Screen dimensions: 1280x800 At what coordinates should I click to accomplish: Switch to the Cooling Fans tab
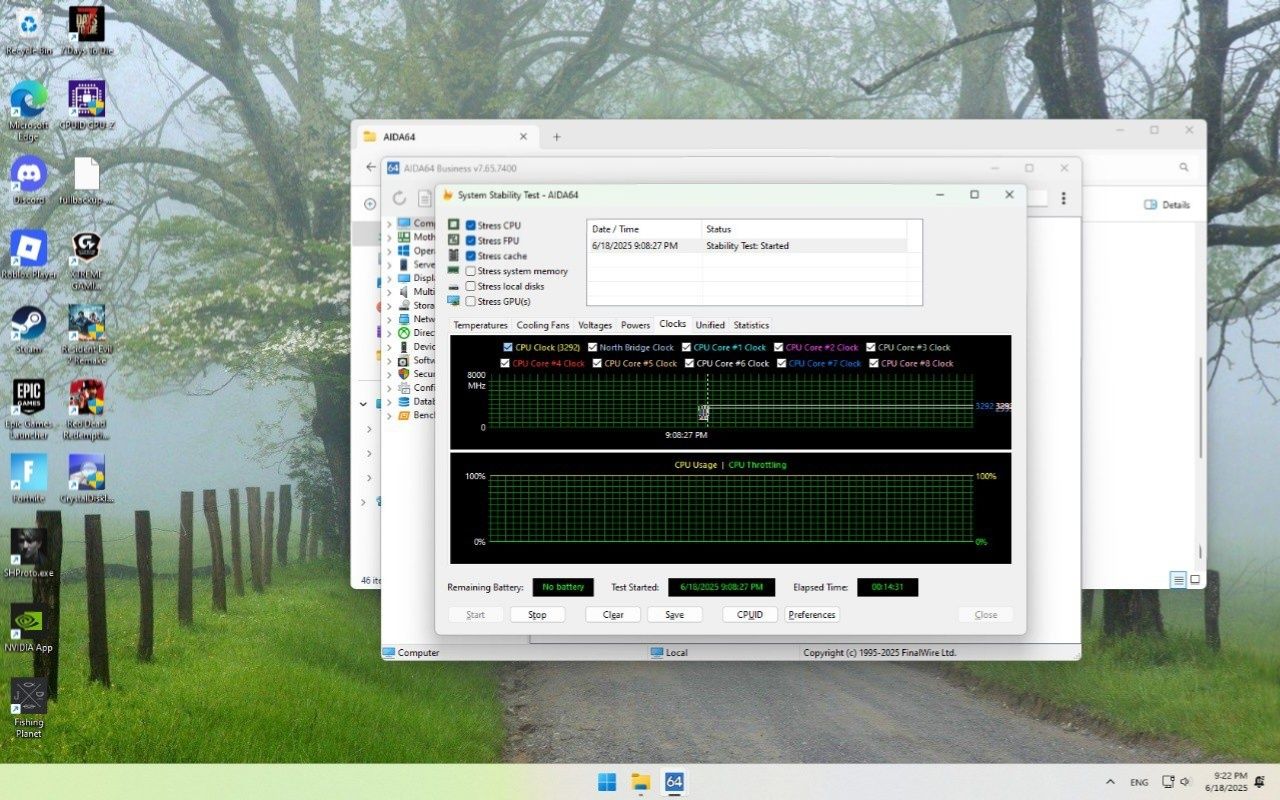543,325
